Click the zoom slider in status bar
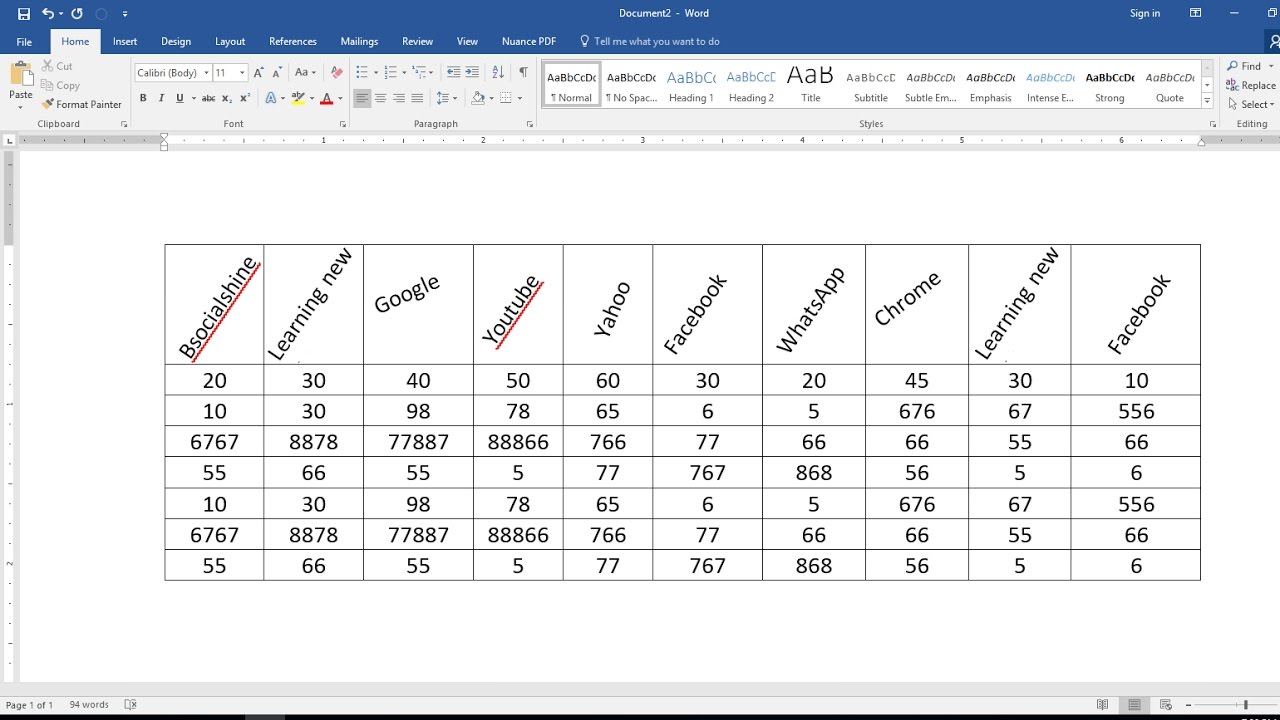This screenshot has height=720, width=1280. coord(1246,705)
